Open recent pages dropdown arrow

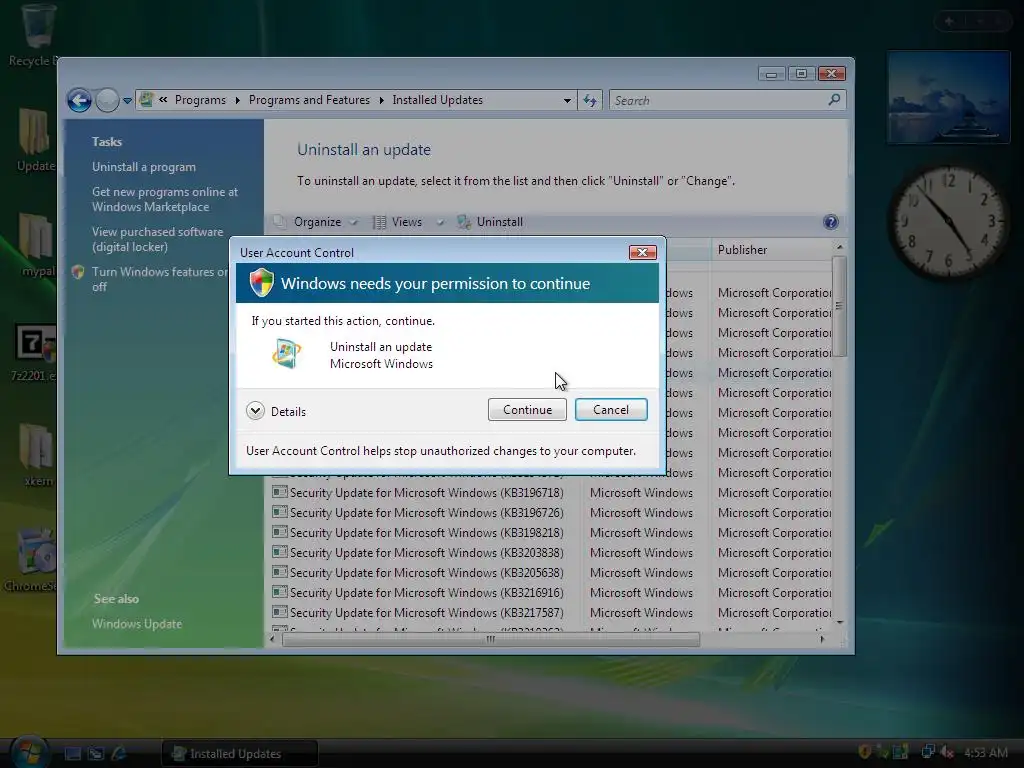coord(127,101)
